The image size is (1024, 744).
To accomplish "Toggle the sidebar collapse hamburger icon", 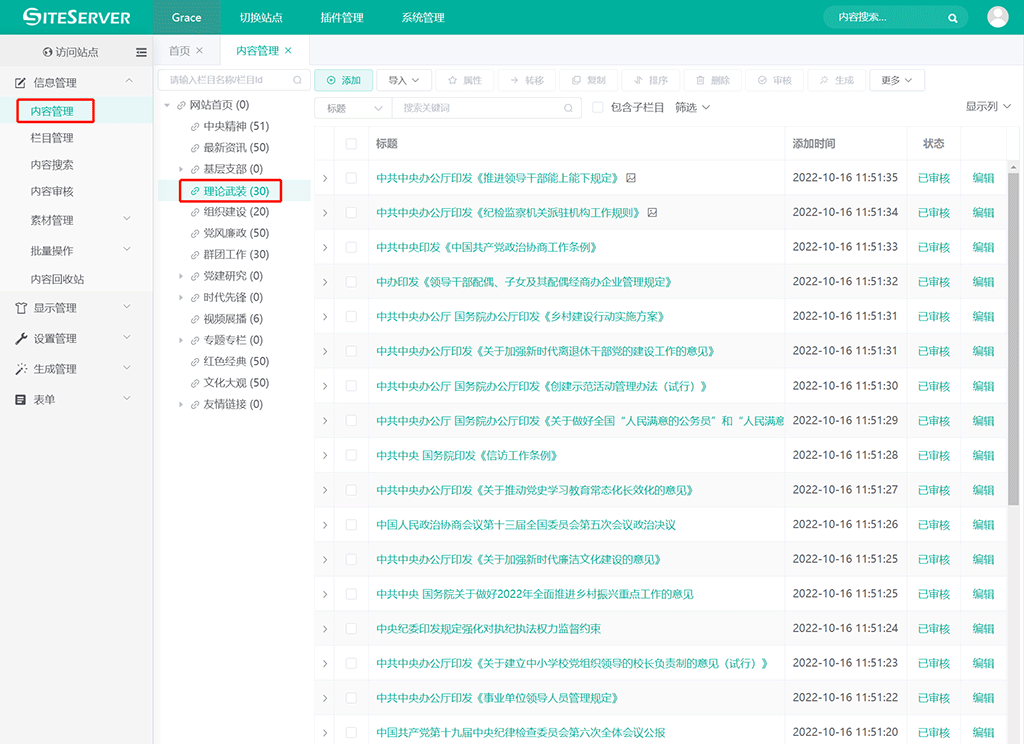I will pyautogui.click(x=141, y=52).
